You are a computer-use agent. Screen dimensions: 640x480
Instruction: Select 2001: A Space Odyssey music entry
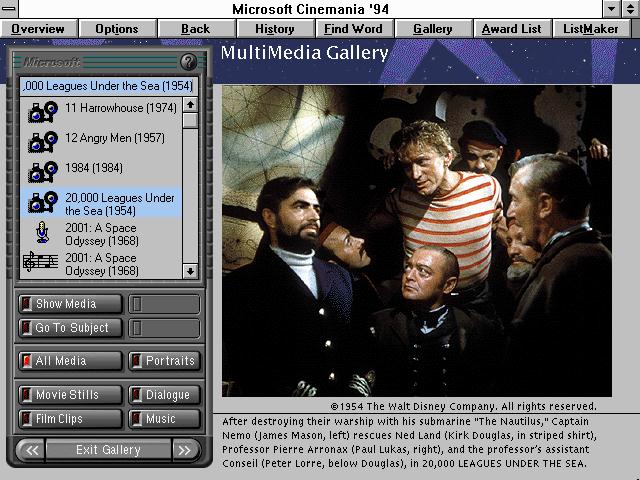(101, 264)
